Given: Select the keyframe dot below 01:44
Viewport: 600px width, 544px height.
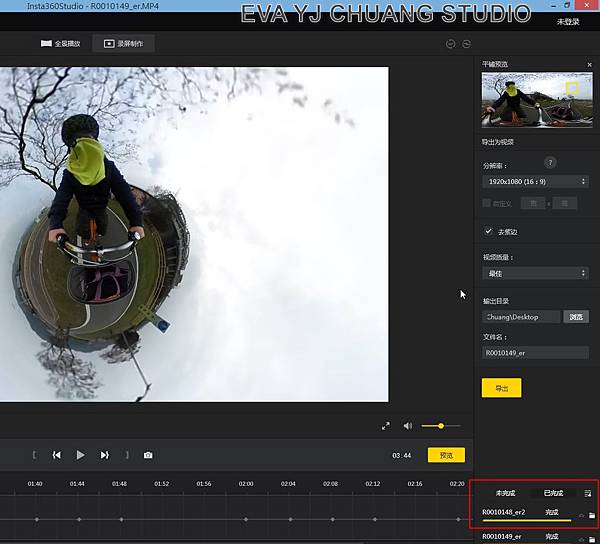Looking at the screenshot, I should pyautogui.click(x=79, y=520).
